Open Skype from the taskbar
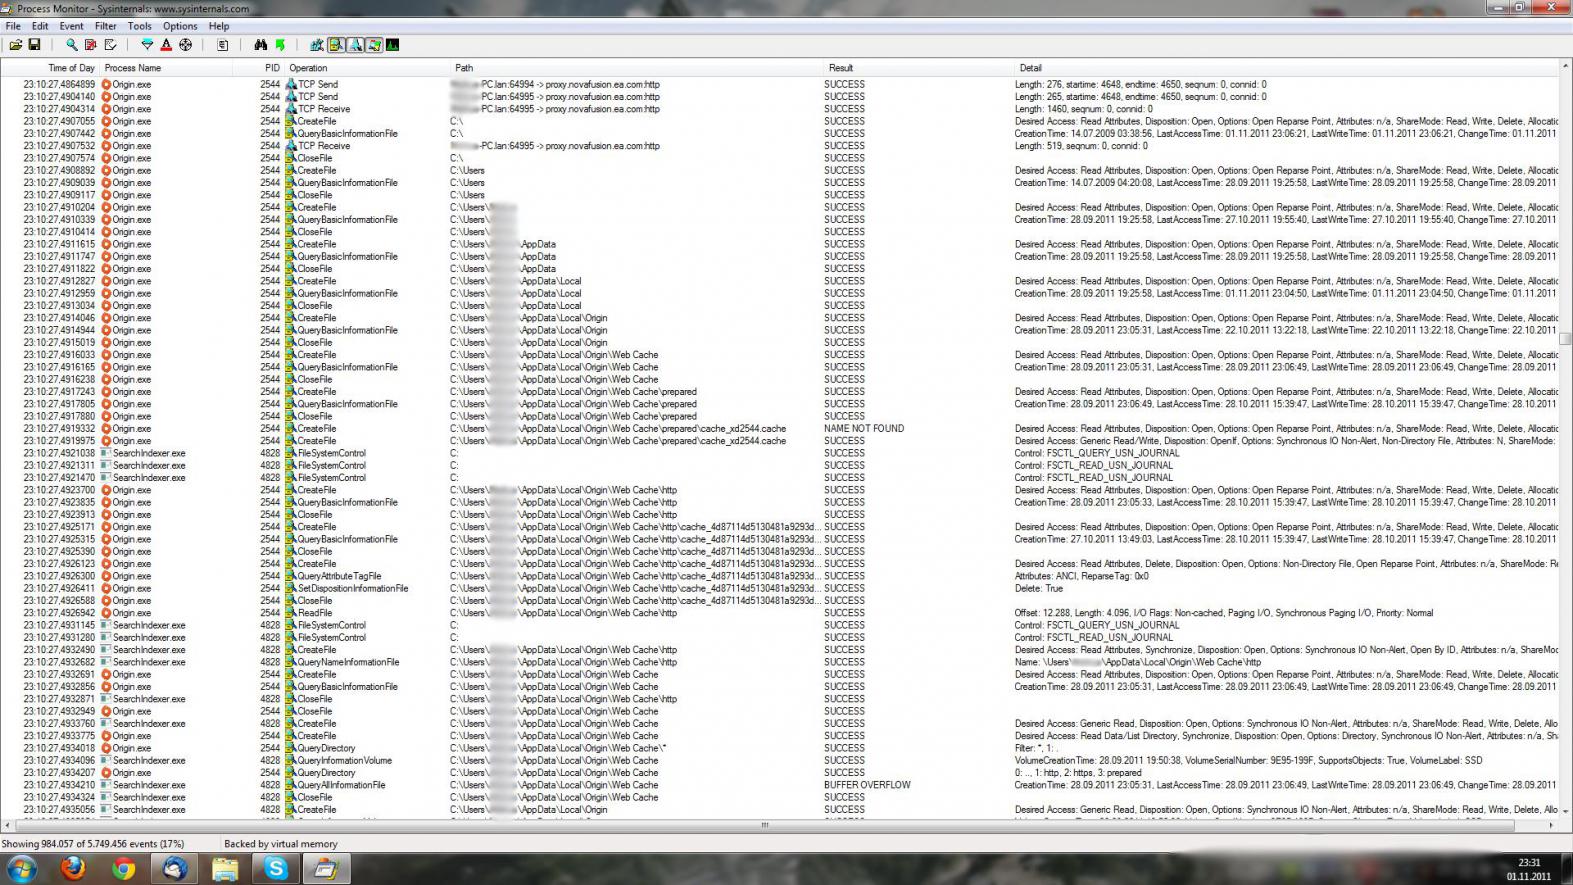The image size is (1573, 885). (x=276, y=869)
